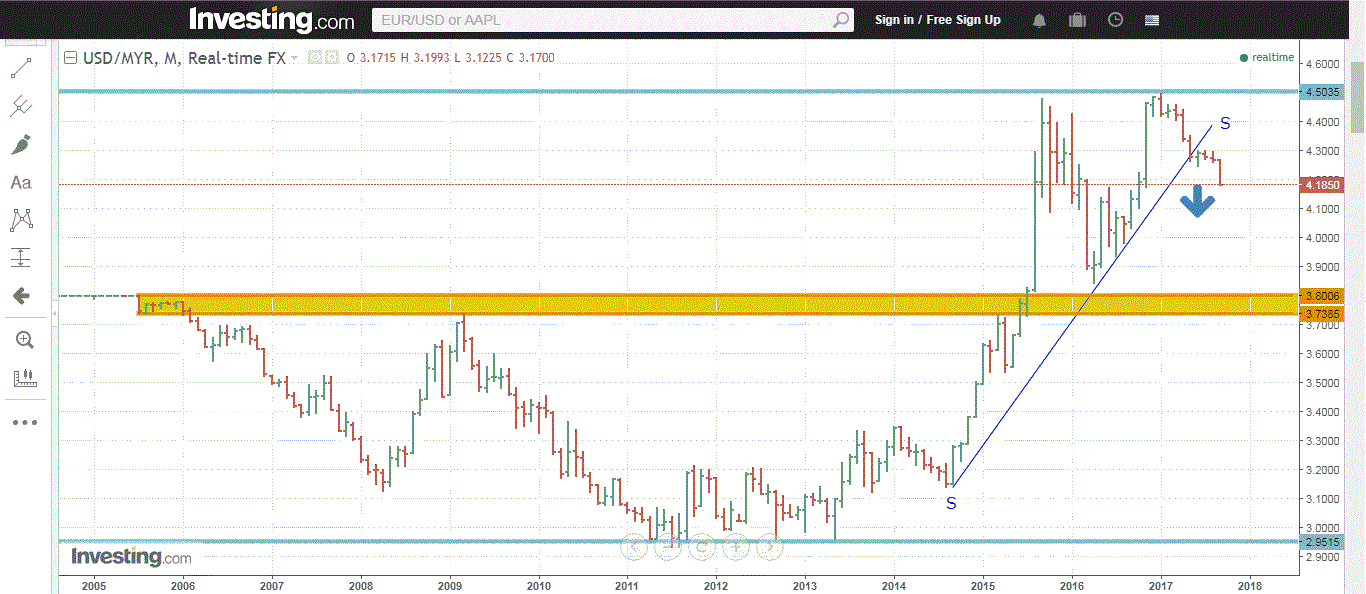1366x594 pixels.
Task: Select the price range measurement tool
Action: (21, 258)
